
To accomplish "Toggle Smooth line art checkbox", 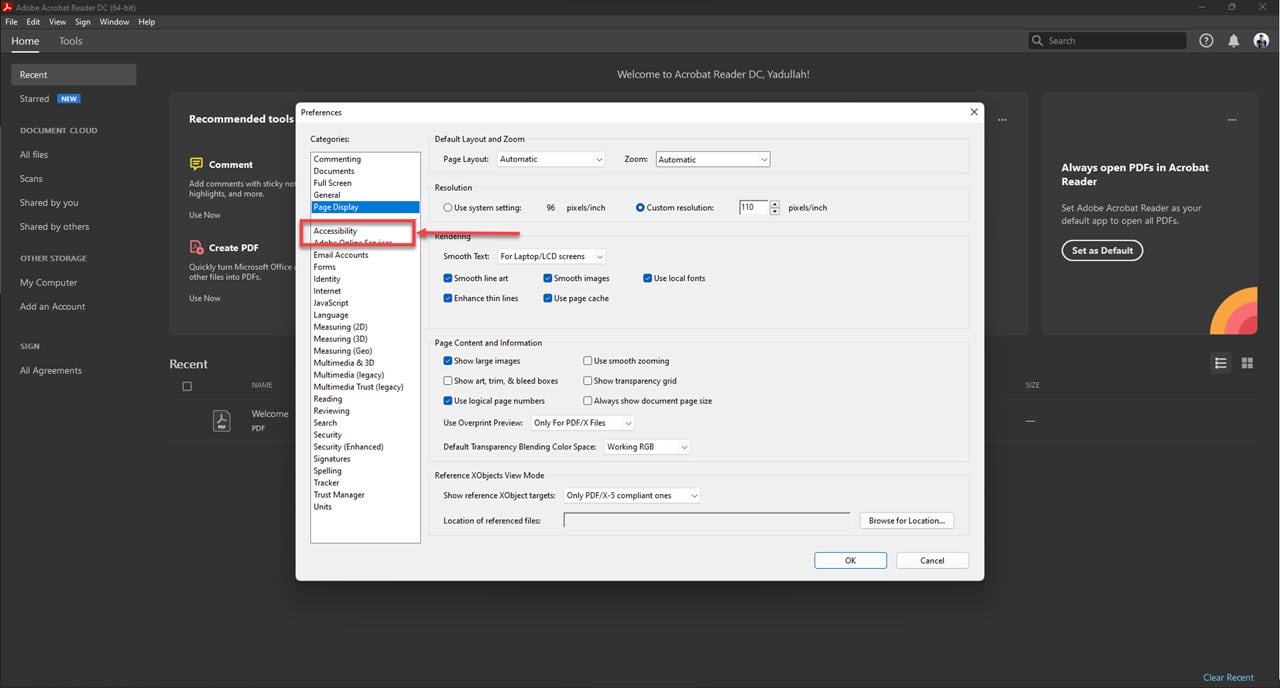I will click(x=448, y=278).
